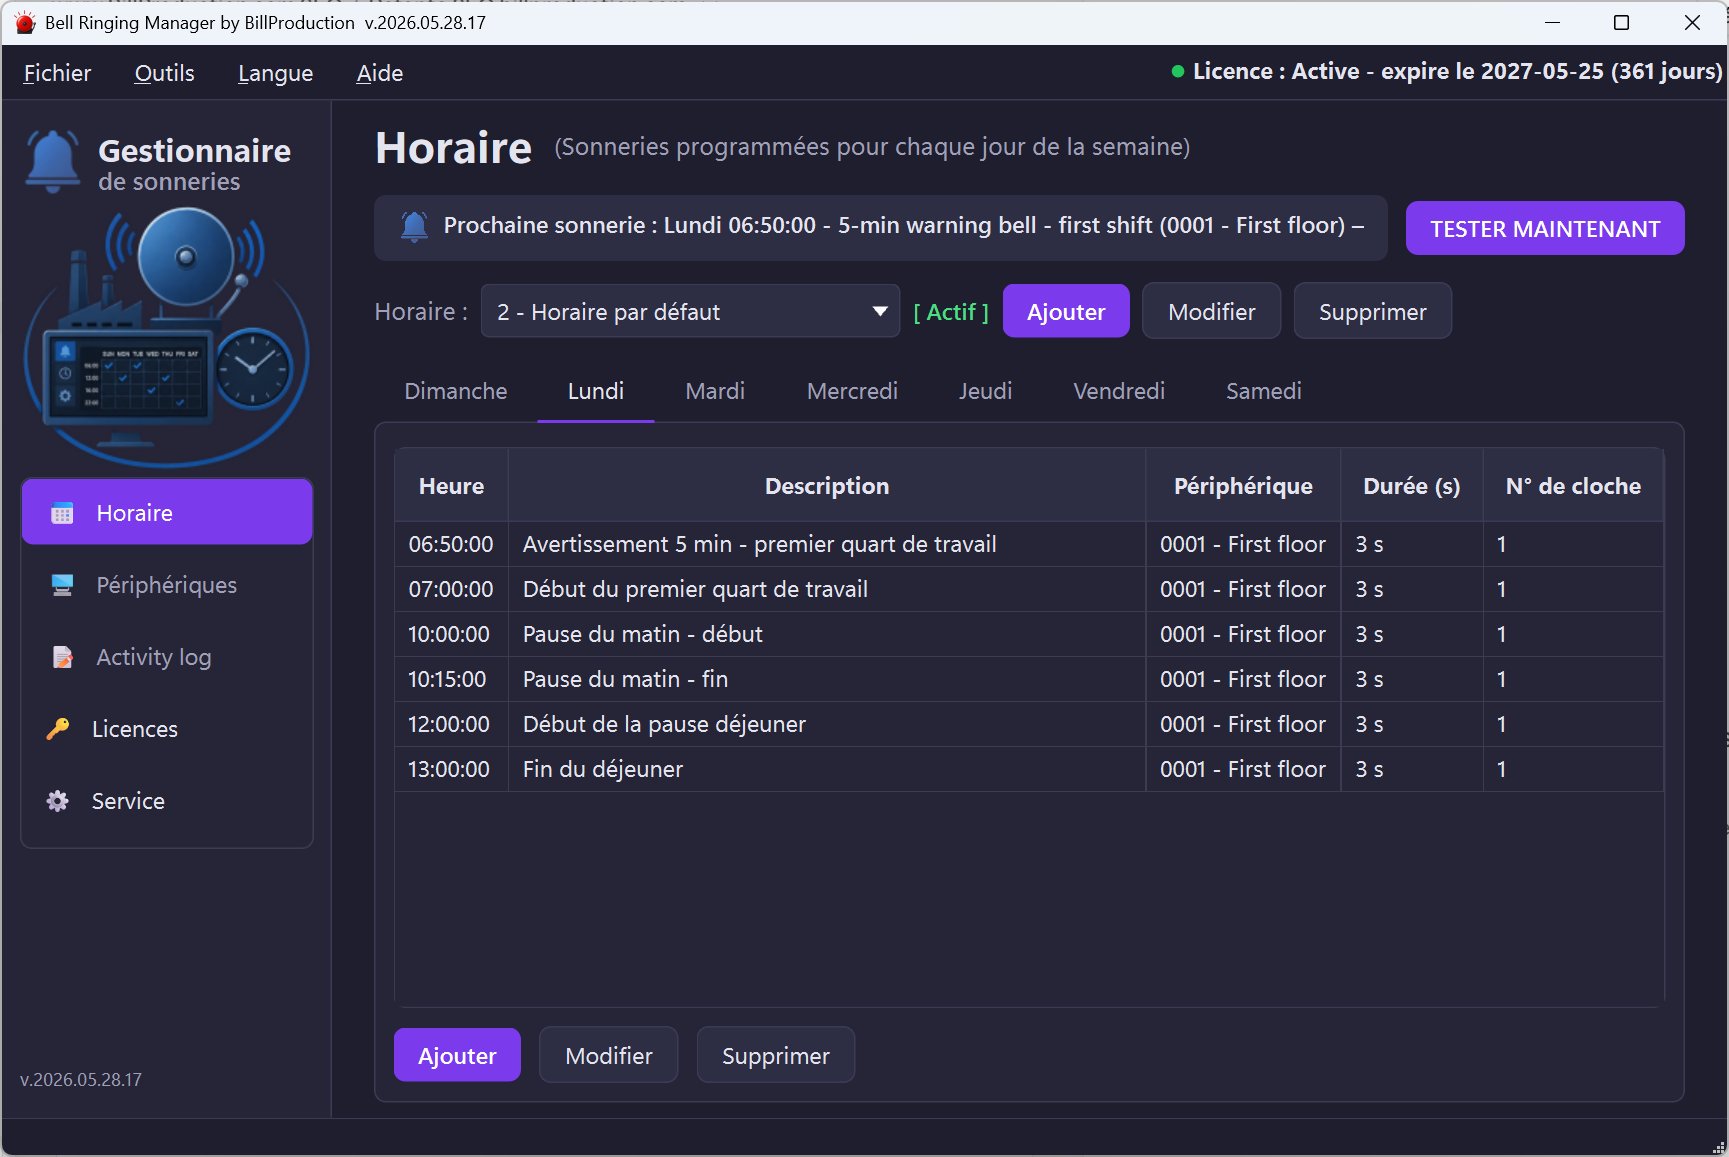The image size is (1729, 1157).
Task: Click the Activity log document icon
Action: [x=62, y=657]
